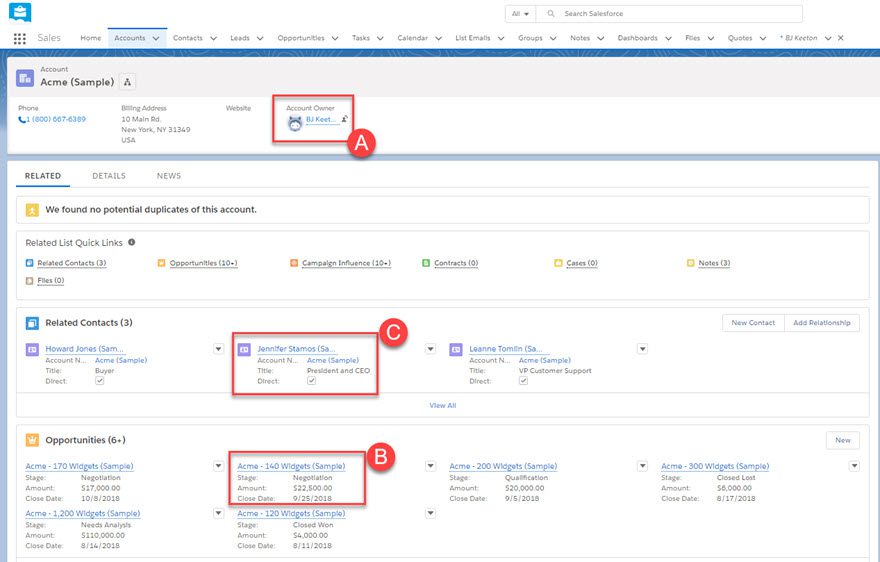The height and width of the screenshot is (562, 880).
Task: Click the Related Contacts section icon
Action: pyautogui.click(x=32, y=323)
